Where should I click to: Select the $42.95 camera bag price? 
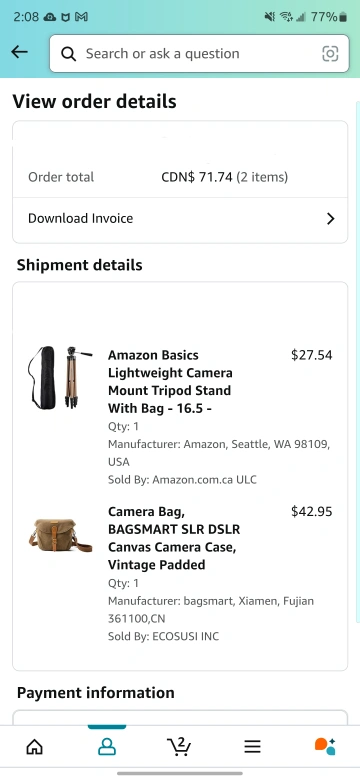312,511
